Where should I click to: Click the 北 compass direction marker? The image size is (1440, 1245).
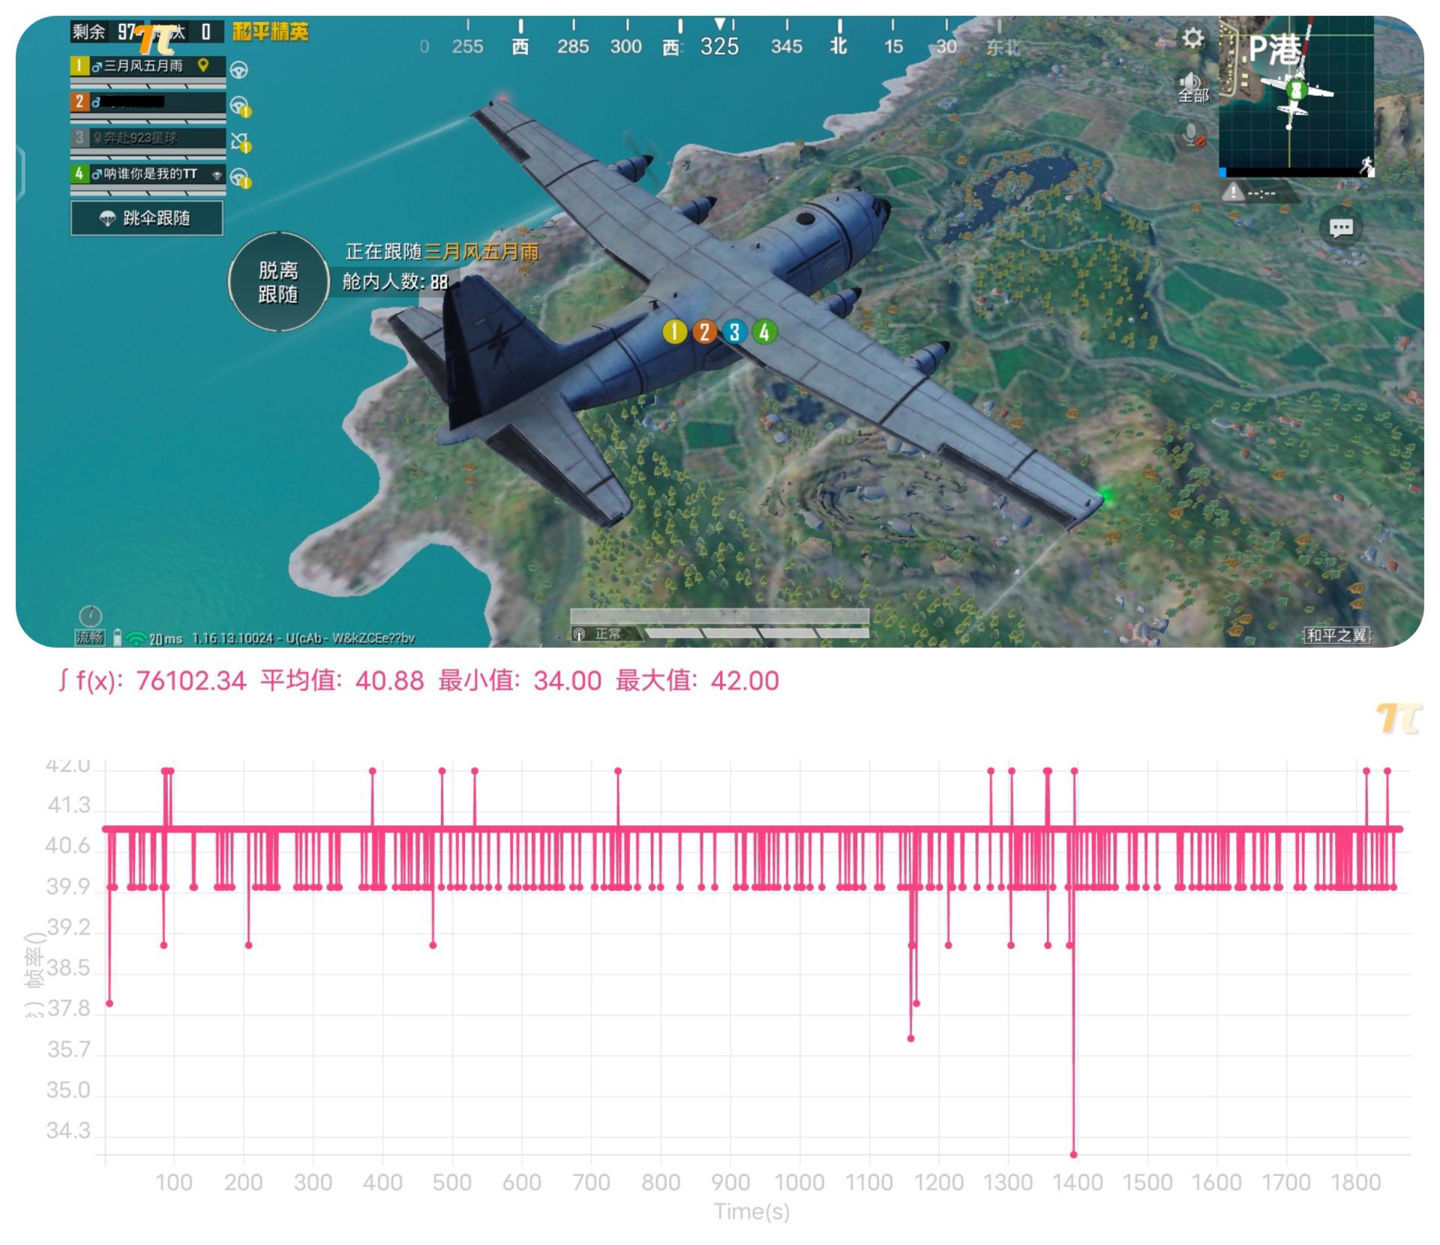[839, 46]
